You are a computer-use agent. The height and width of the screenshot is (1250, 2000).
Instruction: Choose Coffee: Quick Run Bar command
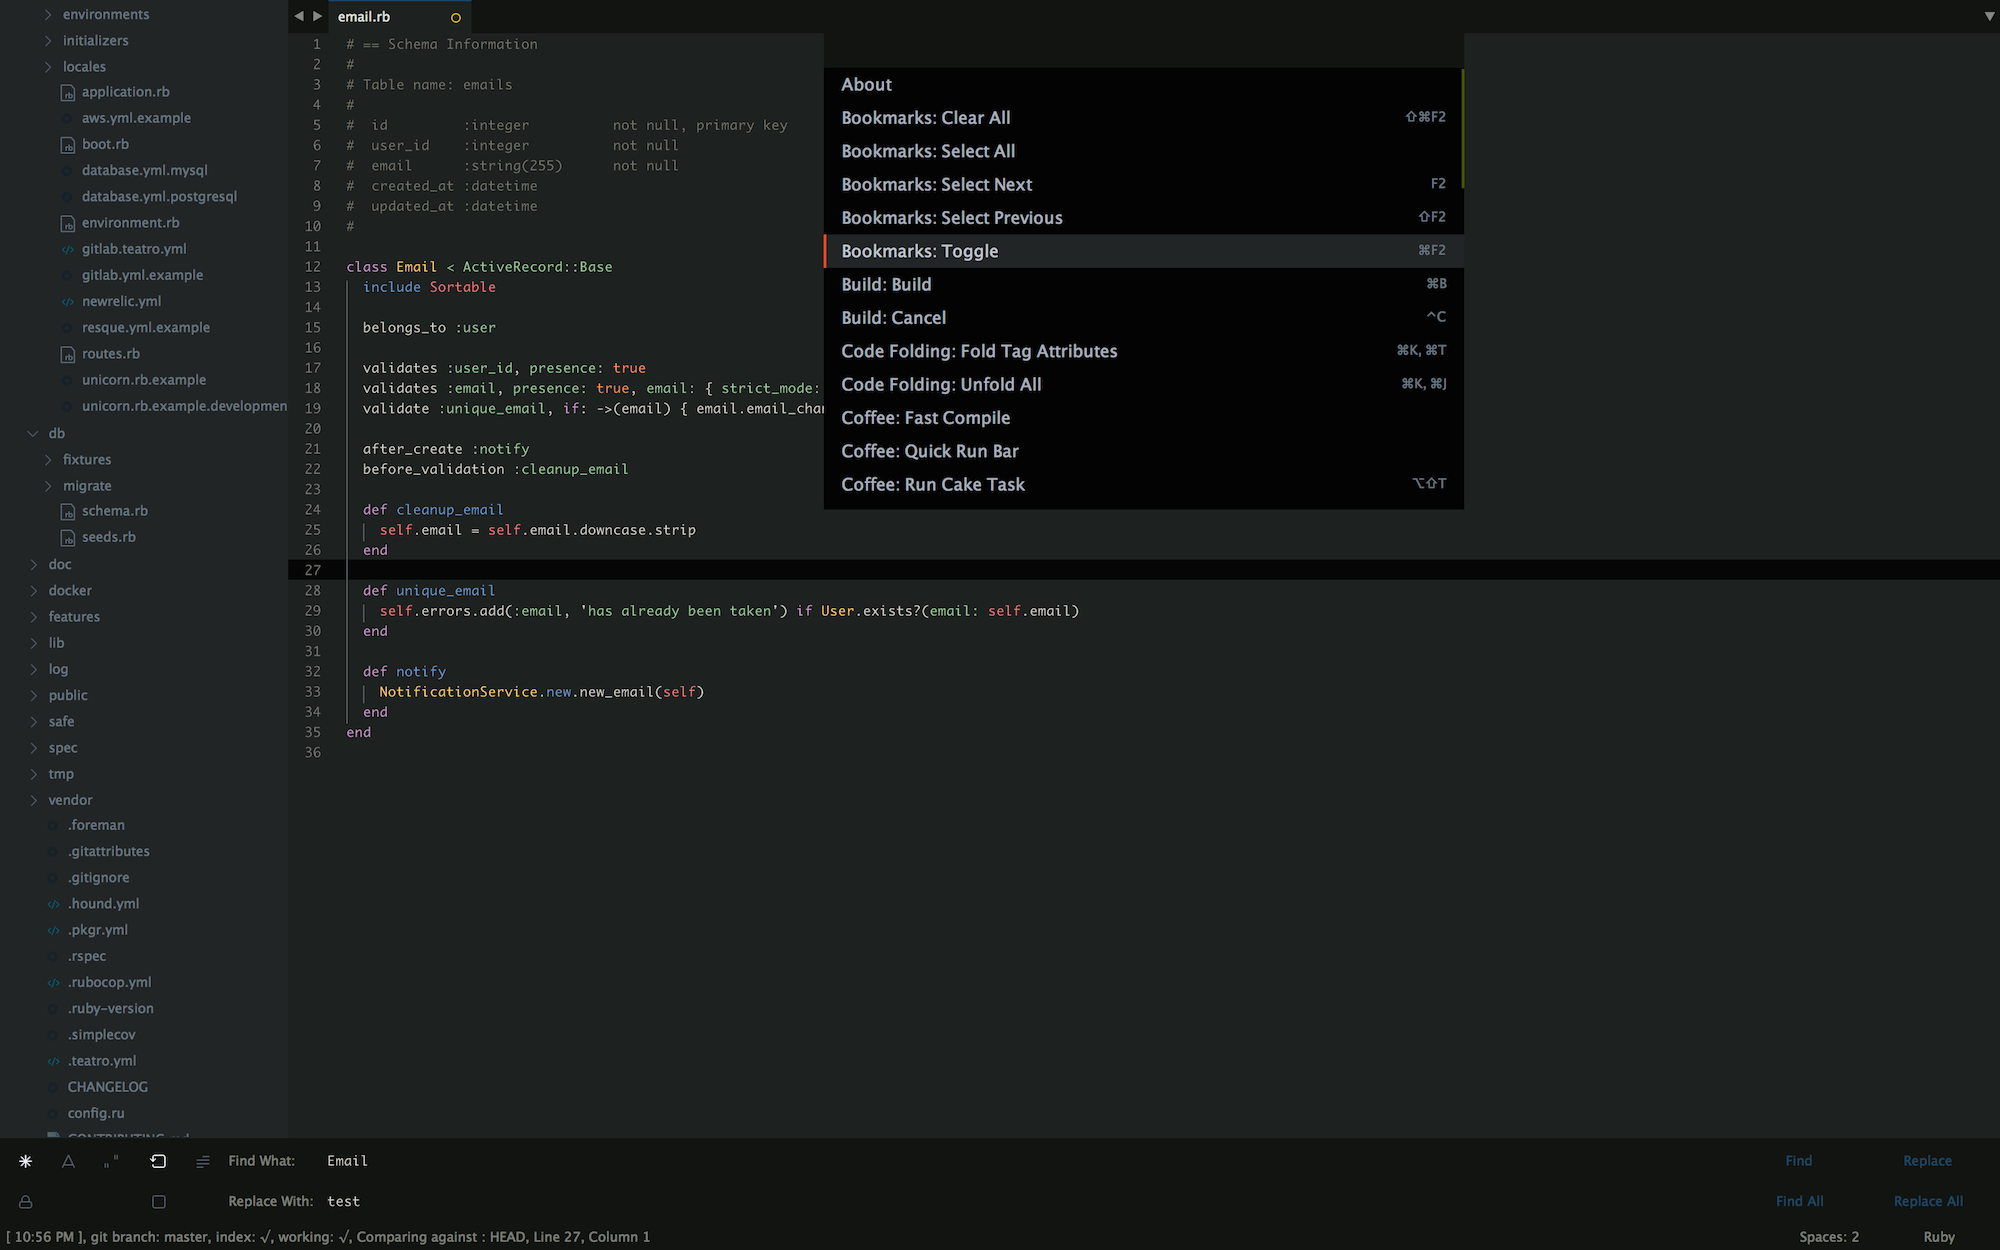tap(1143, 451)
